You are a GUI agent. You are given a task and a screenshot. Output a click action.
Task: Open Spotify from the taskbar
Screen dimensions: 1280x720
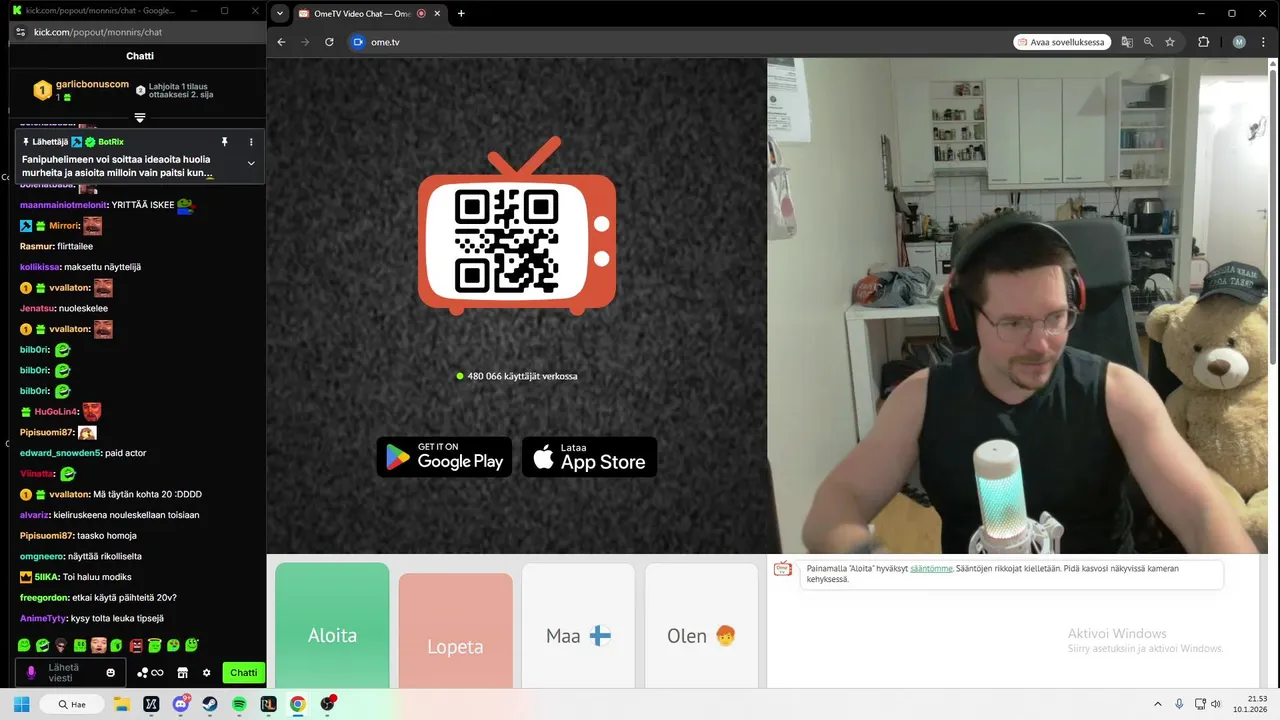(239, 704)
